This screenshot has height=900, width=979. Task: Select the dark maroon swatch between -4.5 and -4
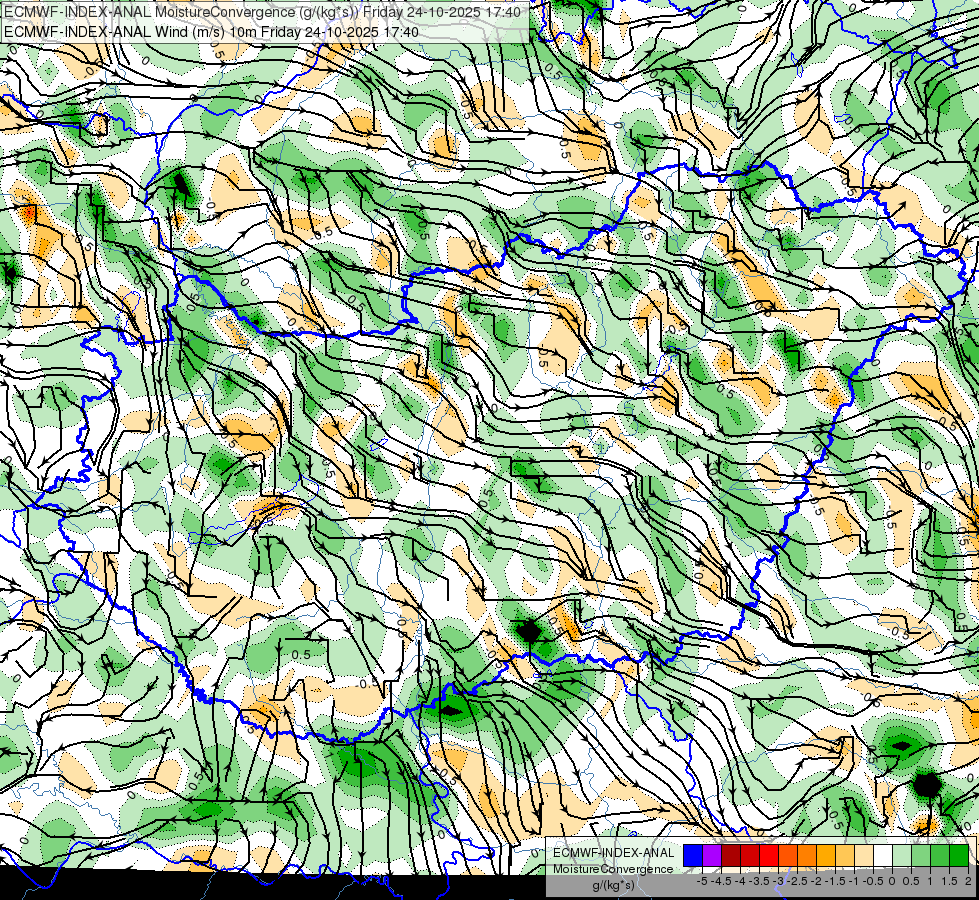click(x=731, y=856)
